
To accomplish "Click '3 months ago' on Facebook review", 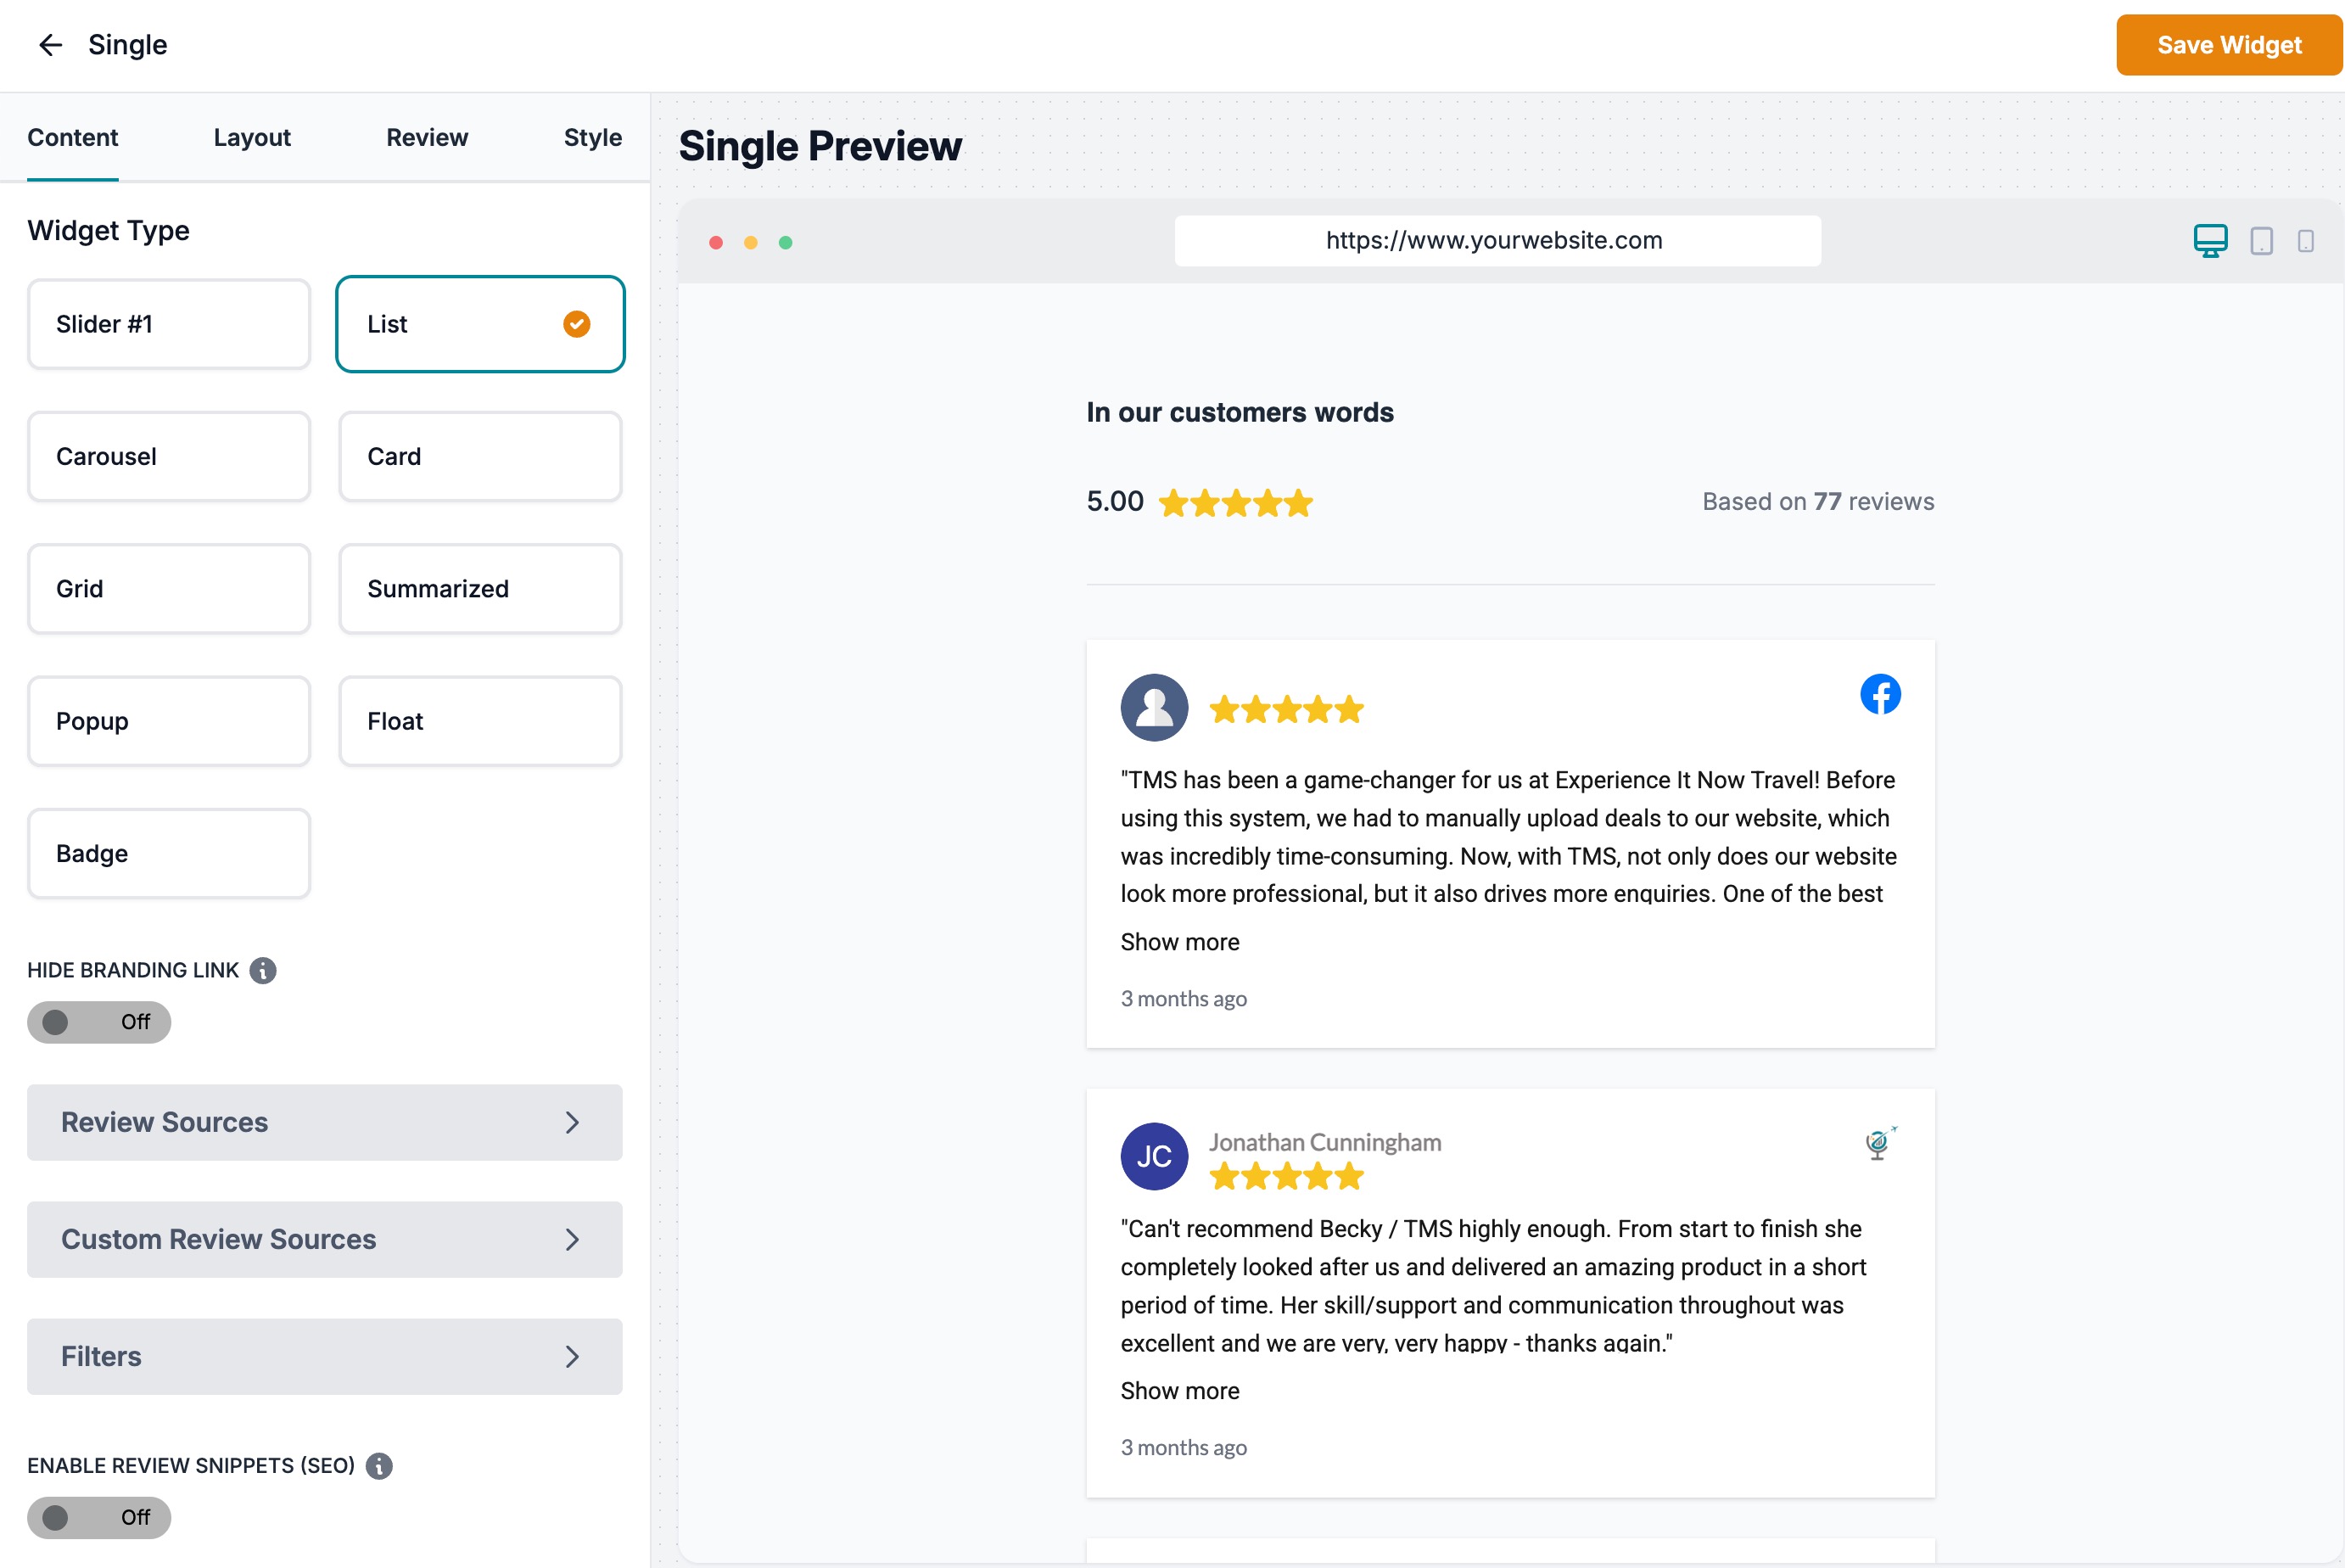I will [1184, 998].
